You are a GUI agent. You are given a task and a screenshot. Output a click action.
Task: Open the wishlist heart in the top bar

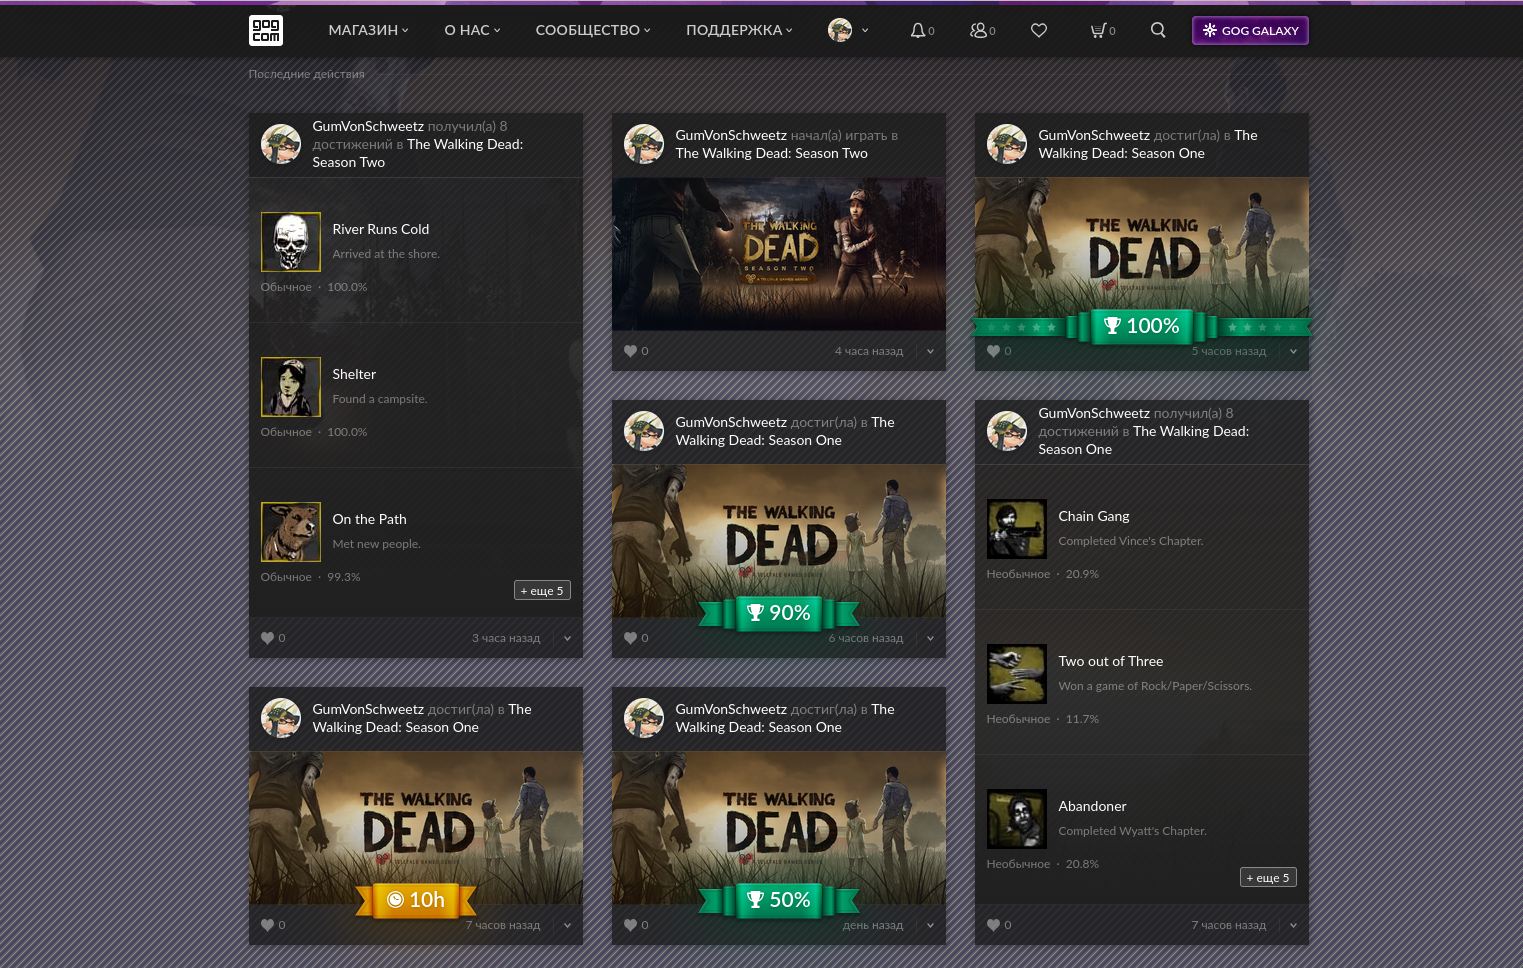(1039, 30)
